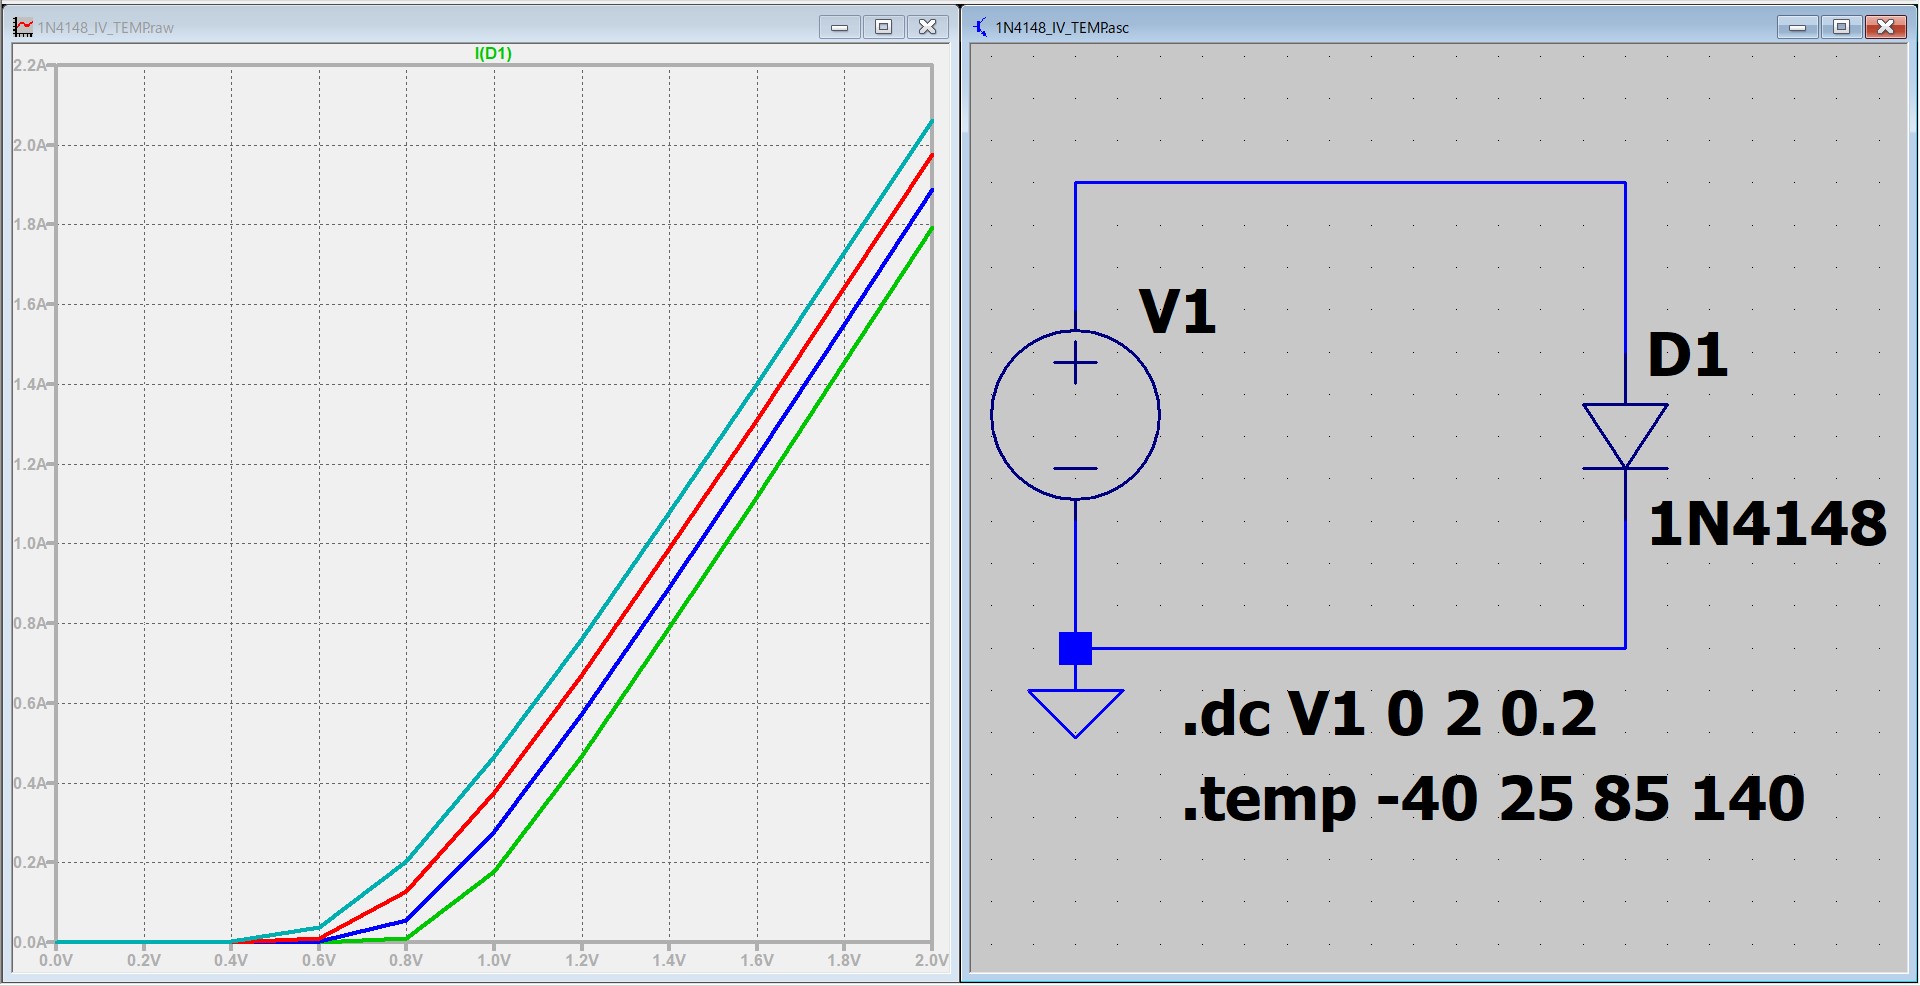Click the waveform window title icon
The image size is (1920, 986).
[x=22, y=27]
